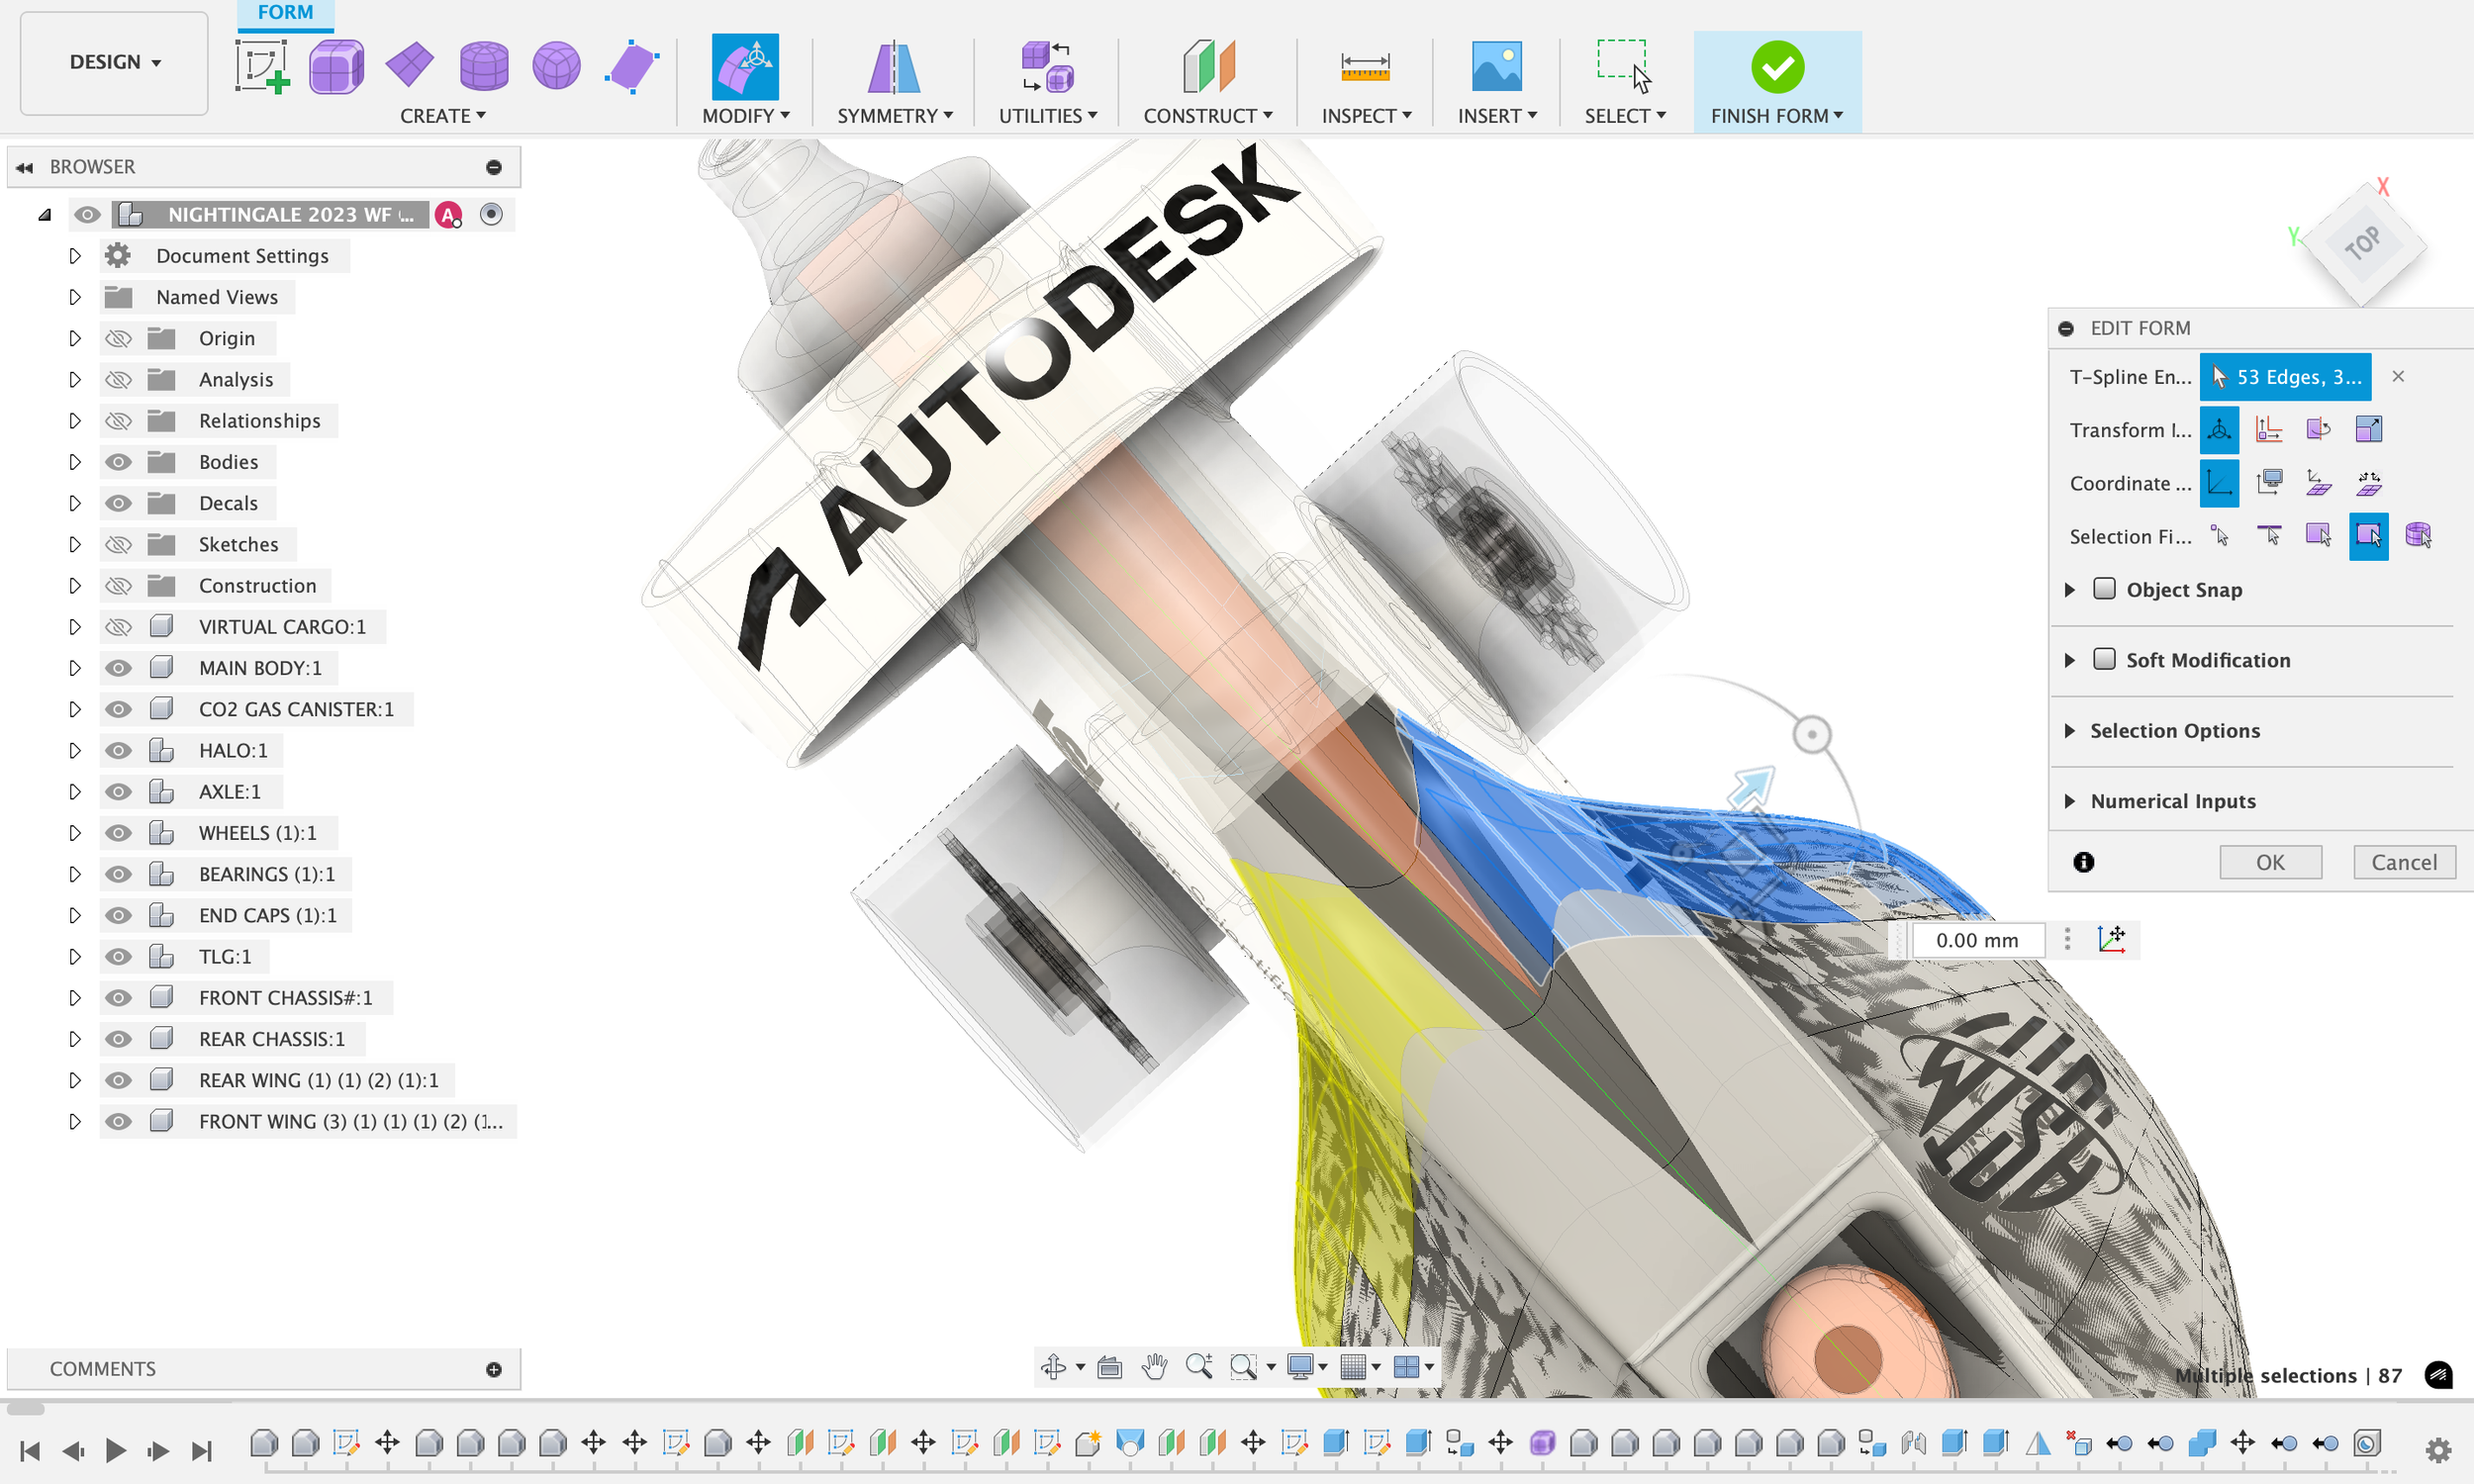The height and width of the screenshot is (1484, 2474).
Task: Enable the Object Snap checkbox
Action: [2104, 589]
